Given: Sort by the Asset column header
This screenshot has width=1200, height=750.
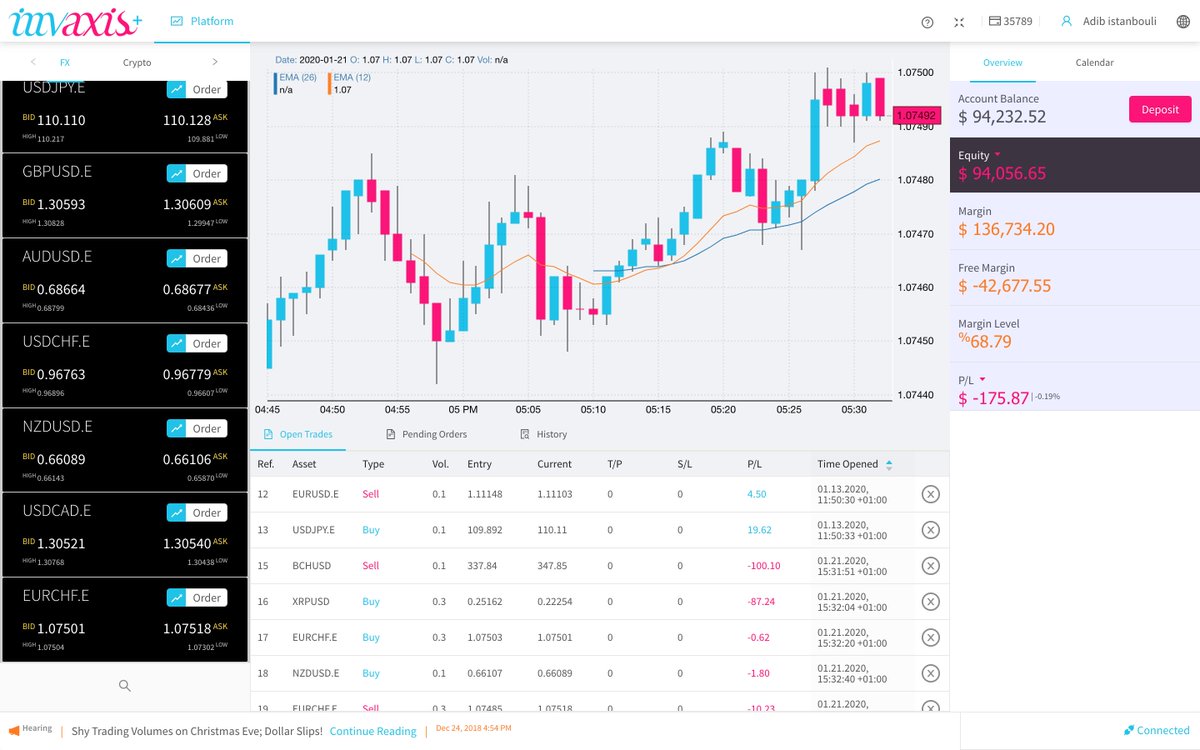Looking at the screenshot, I should coord(304,464).
